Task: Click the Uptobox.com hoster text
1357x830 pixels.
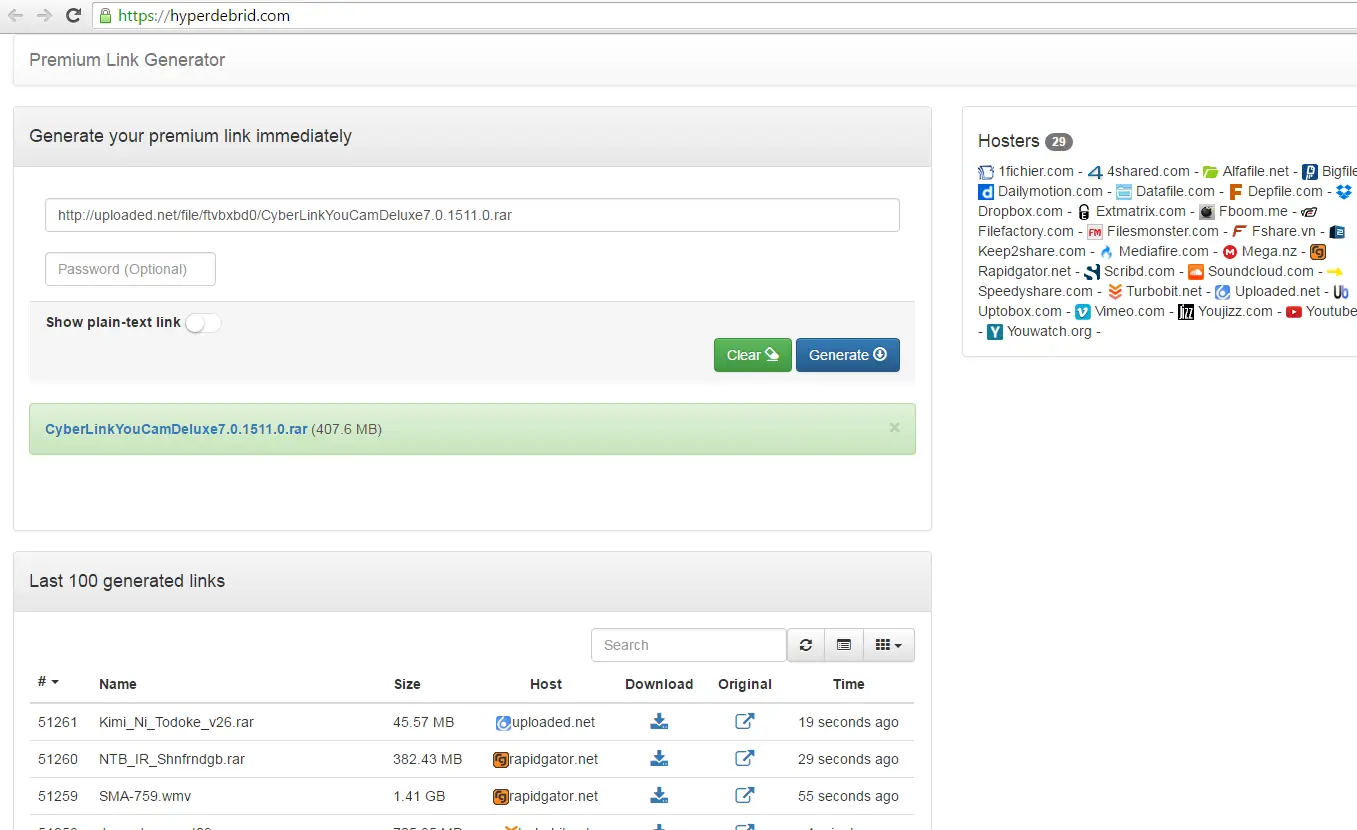Action: pyautogui.click(x=1020, y=311)
